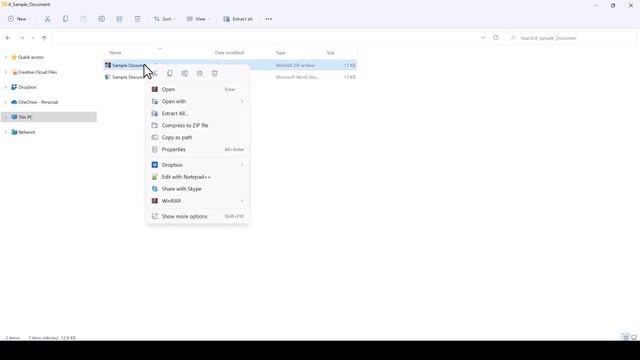This screenshot has height=360, width=640.
Task: Select Creative Cloud Files in the sidebar
Action: [x=37, y=72]
